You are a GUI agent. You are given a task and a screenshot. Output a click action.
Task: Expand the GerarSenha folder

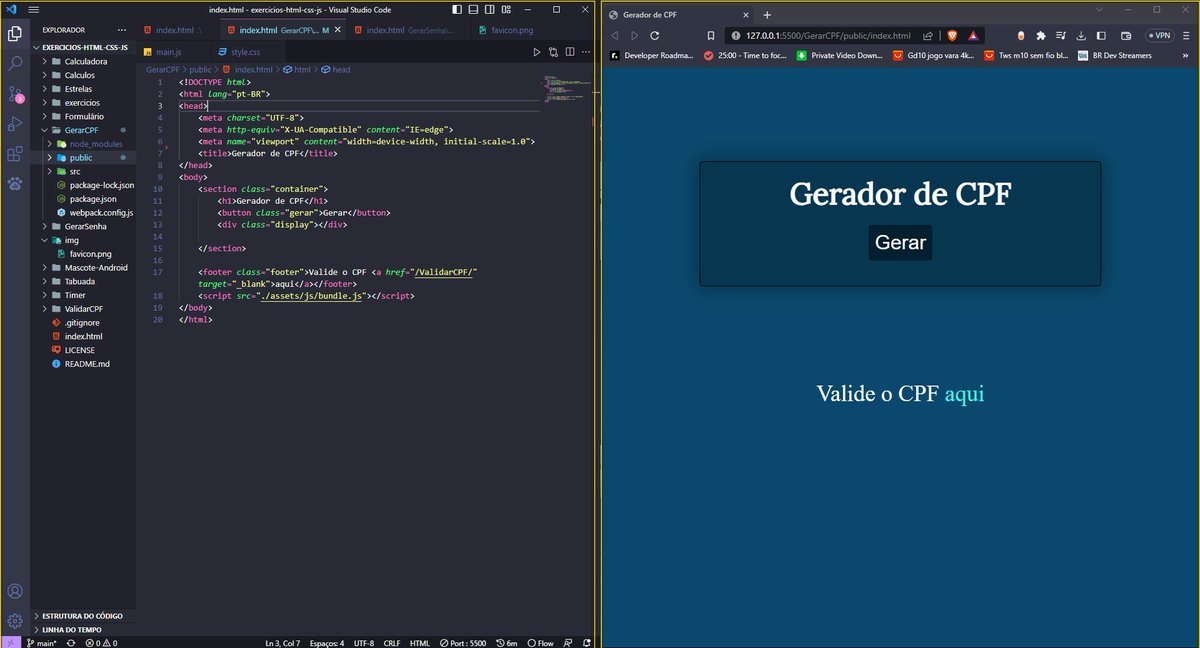85,226
